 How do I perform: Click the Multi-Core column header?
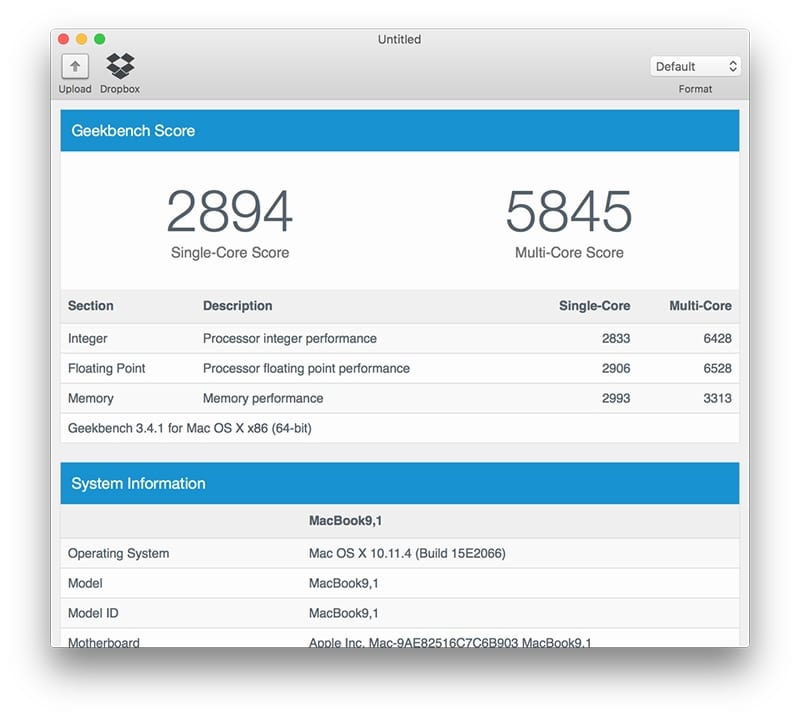click(x=700, y=306)
